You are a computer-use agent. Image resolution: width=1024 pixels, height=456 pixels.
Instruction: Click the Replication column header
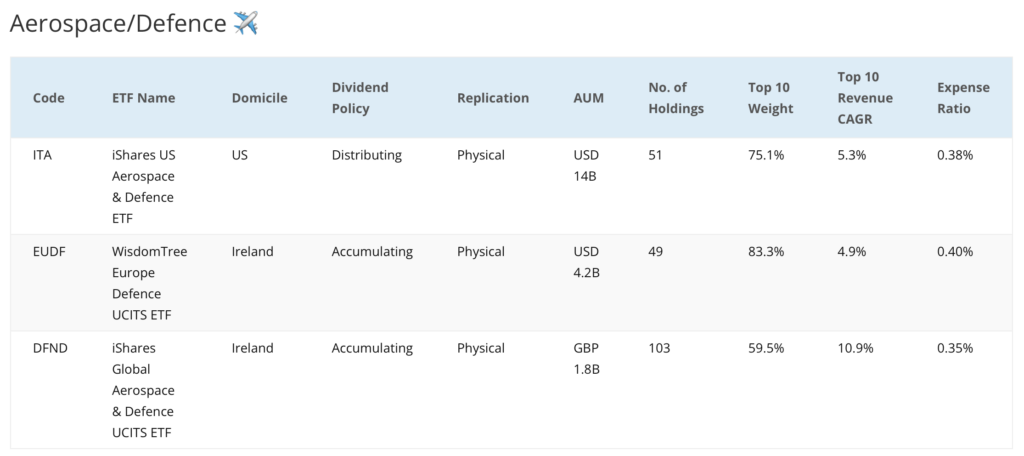point(493,98)
